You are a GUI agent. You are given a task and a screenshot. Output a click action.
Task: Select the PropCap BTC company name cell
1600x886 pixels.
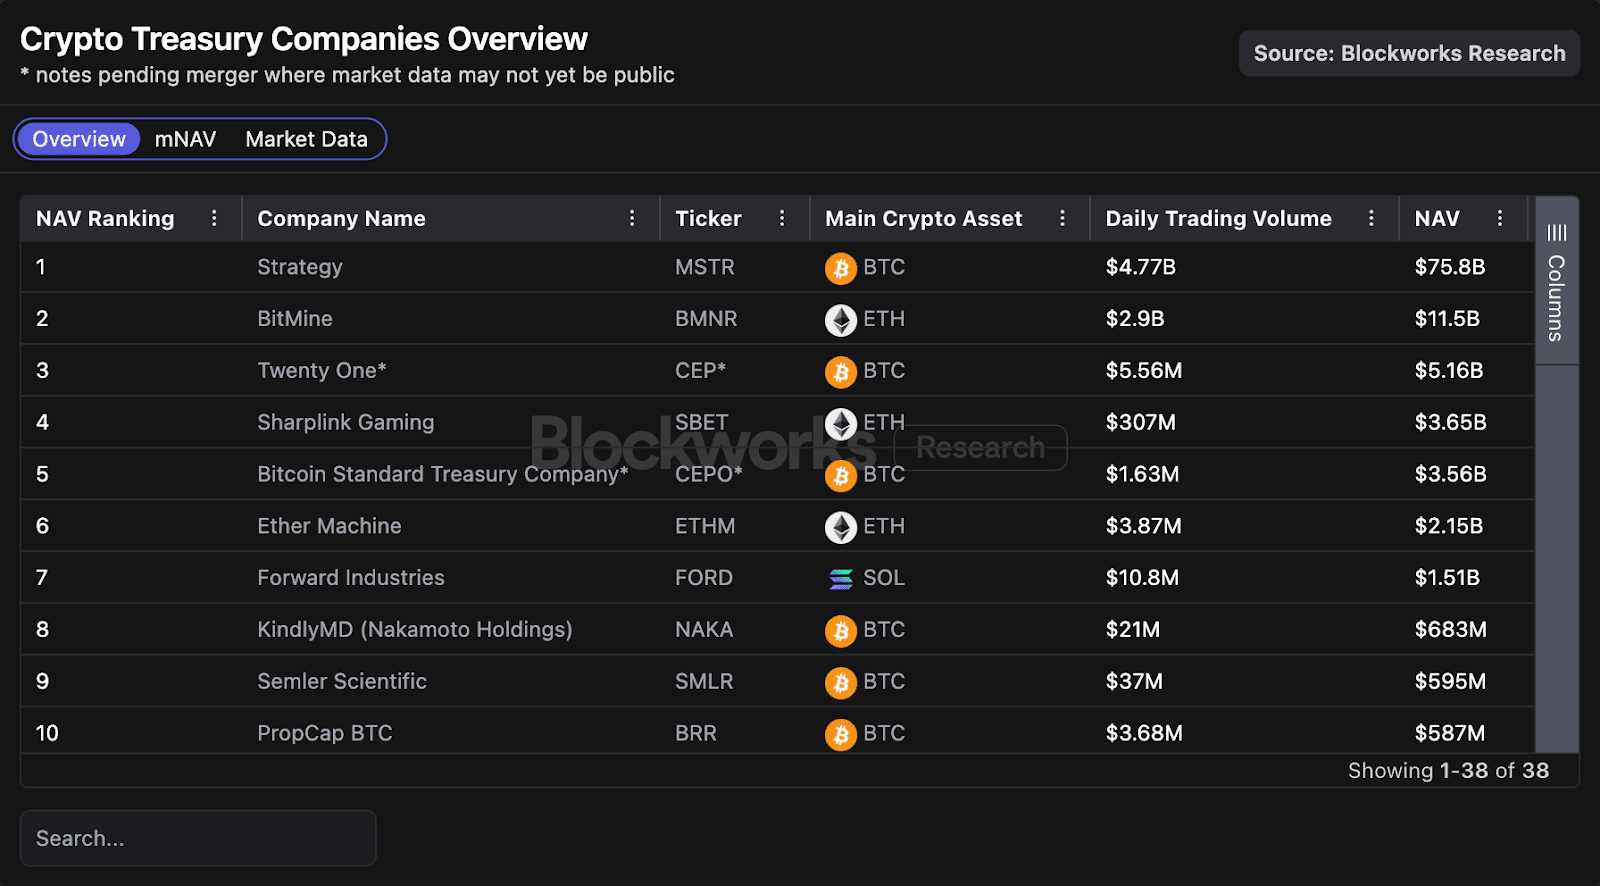[x=325, y=733]
